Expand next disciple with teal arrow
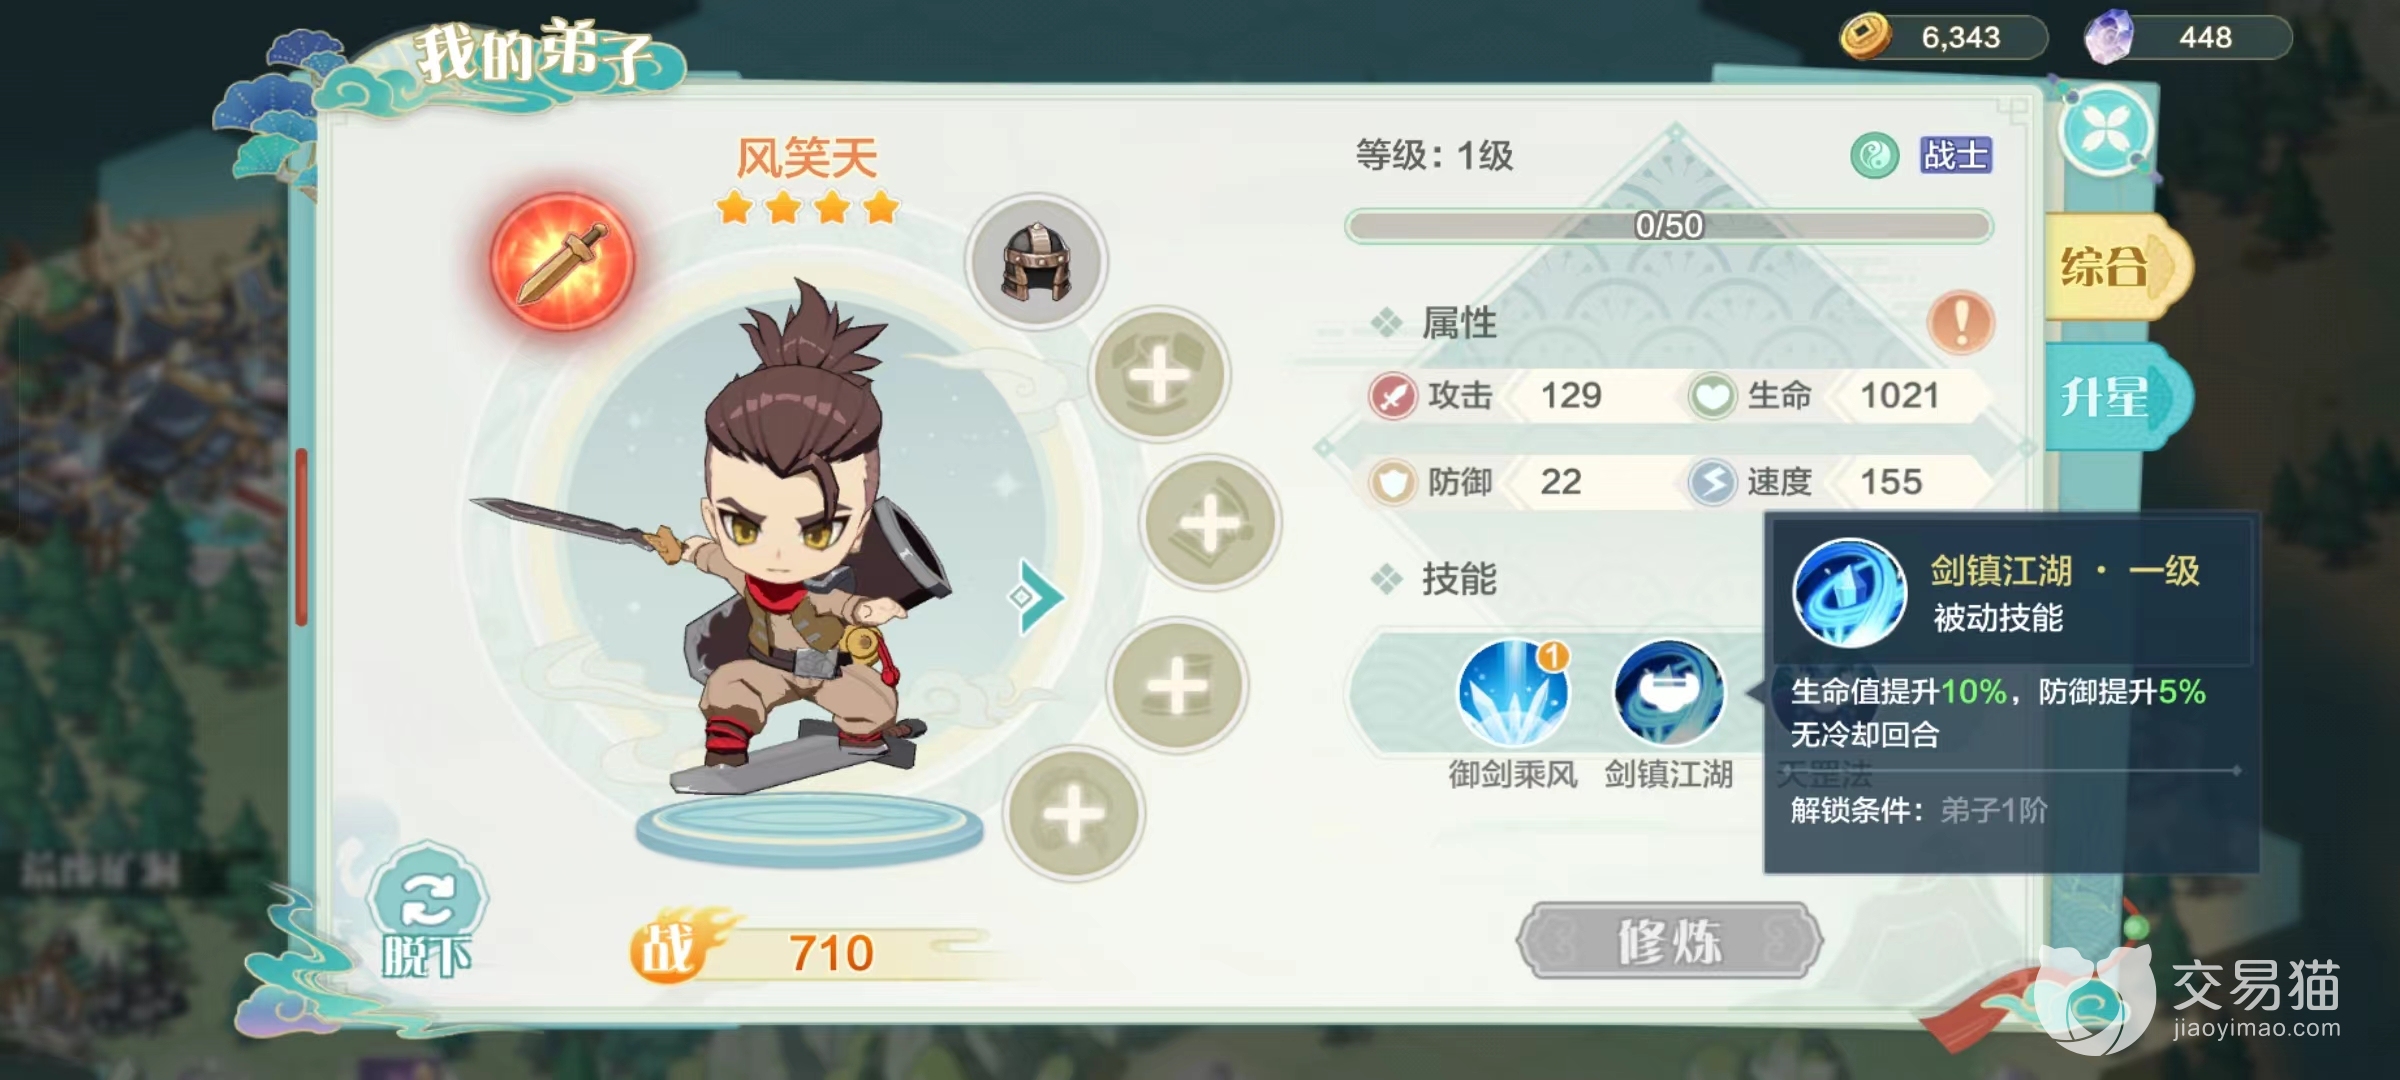Image resolution: width=2400 pixels, height=1080 pixels. pos(1036,597)
